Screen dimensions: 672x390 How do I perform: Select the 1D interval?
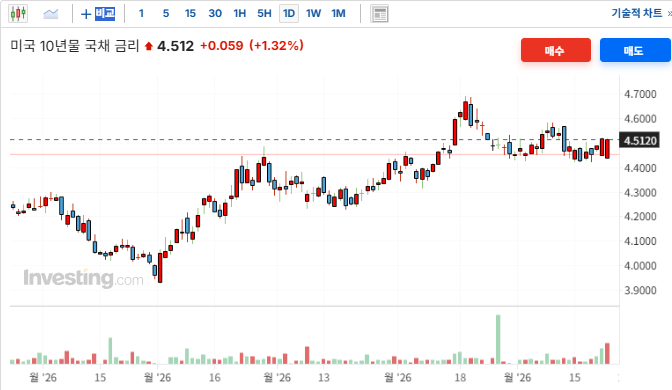coord(289,14)
